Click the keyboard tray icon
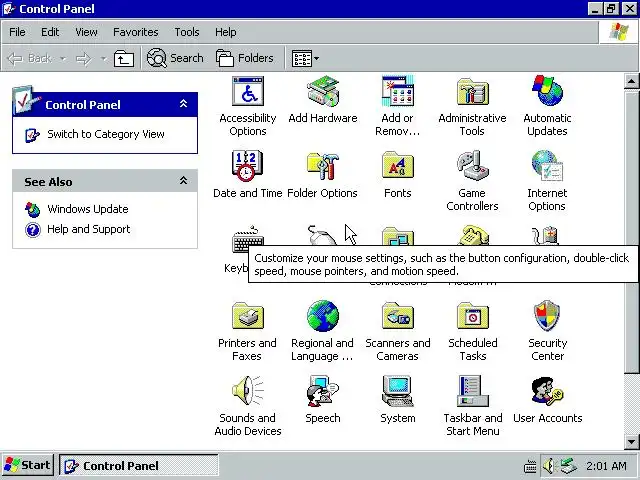The image size is (640, 480). [530, 466]
